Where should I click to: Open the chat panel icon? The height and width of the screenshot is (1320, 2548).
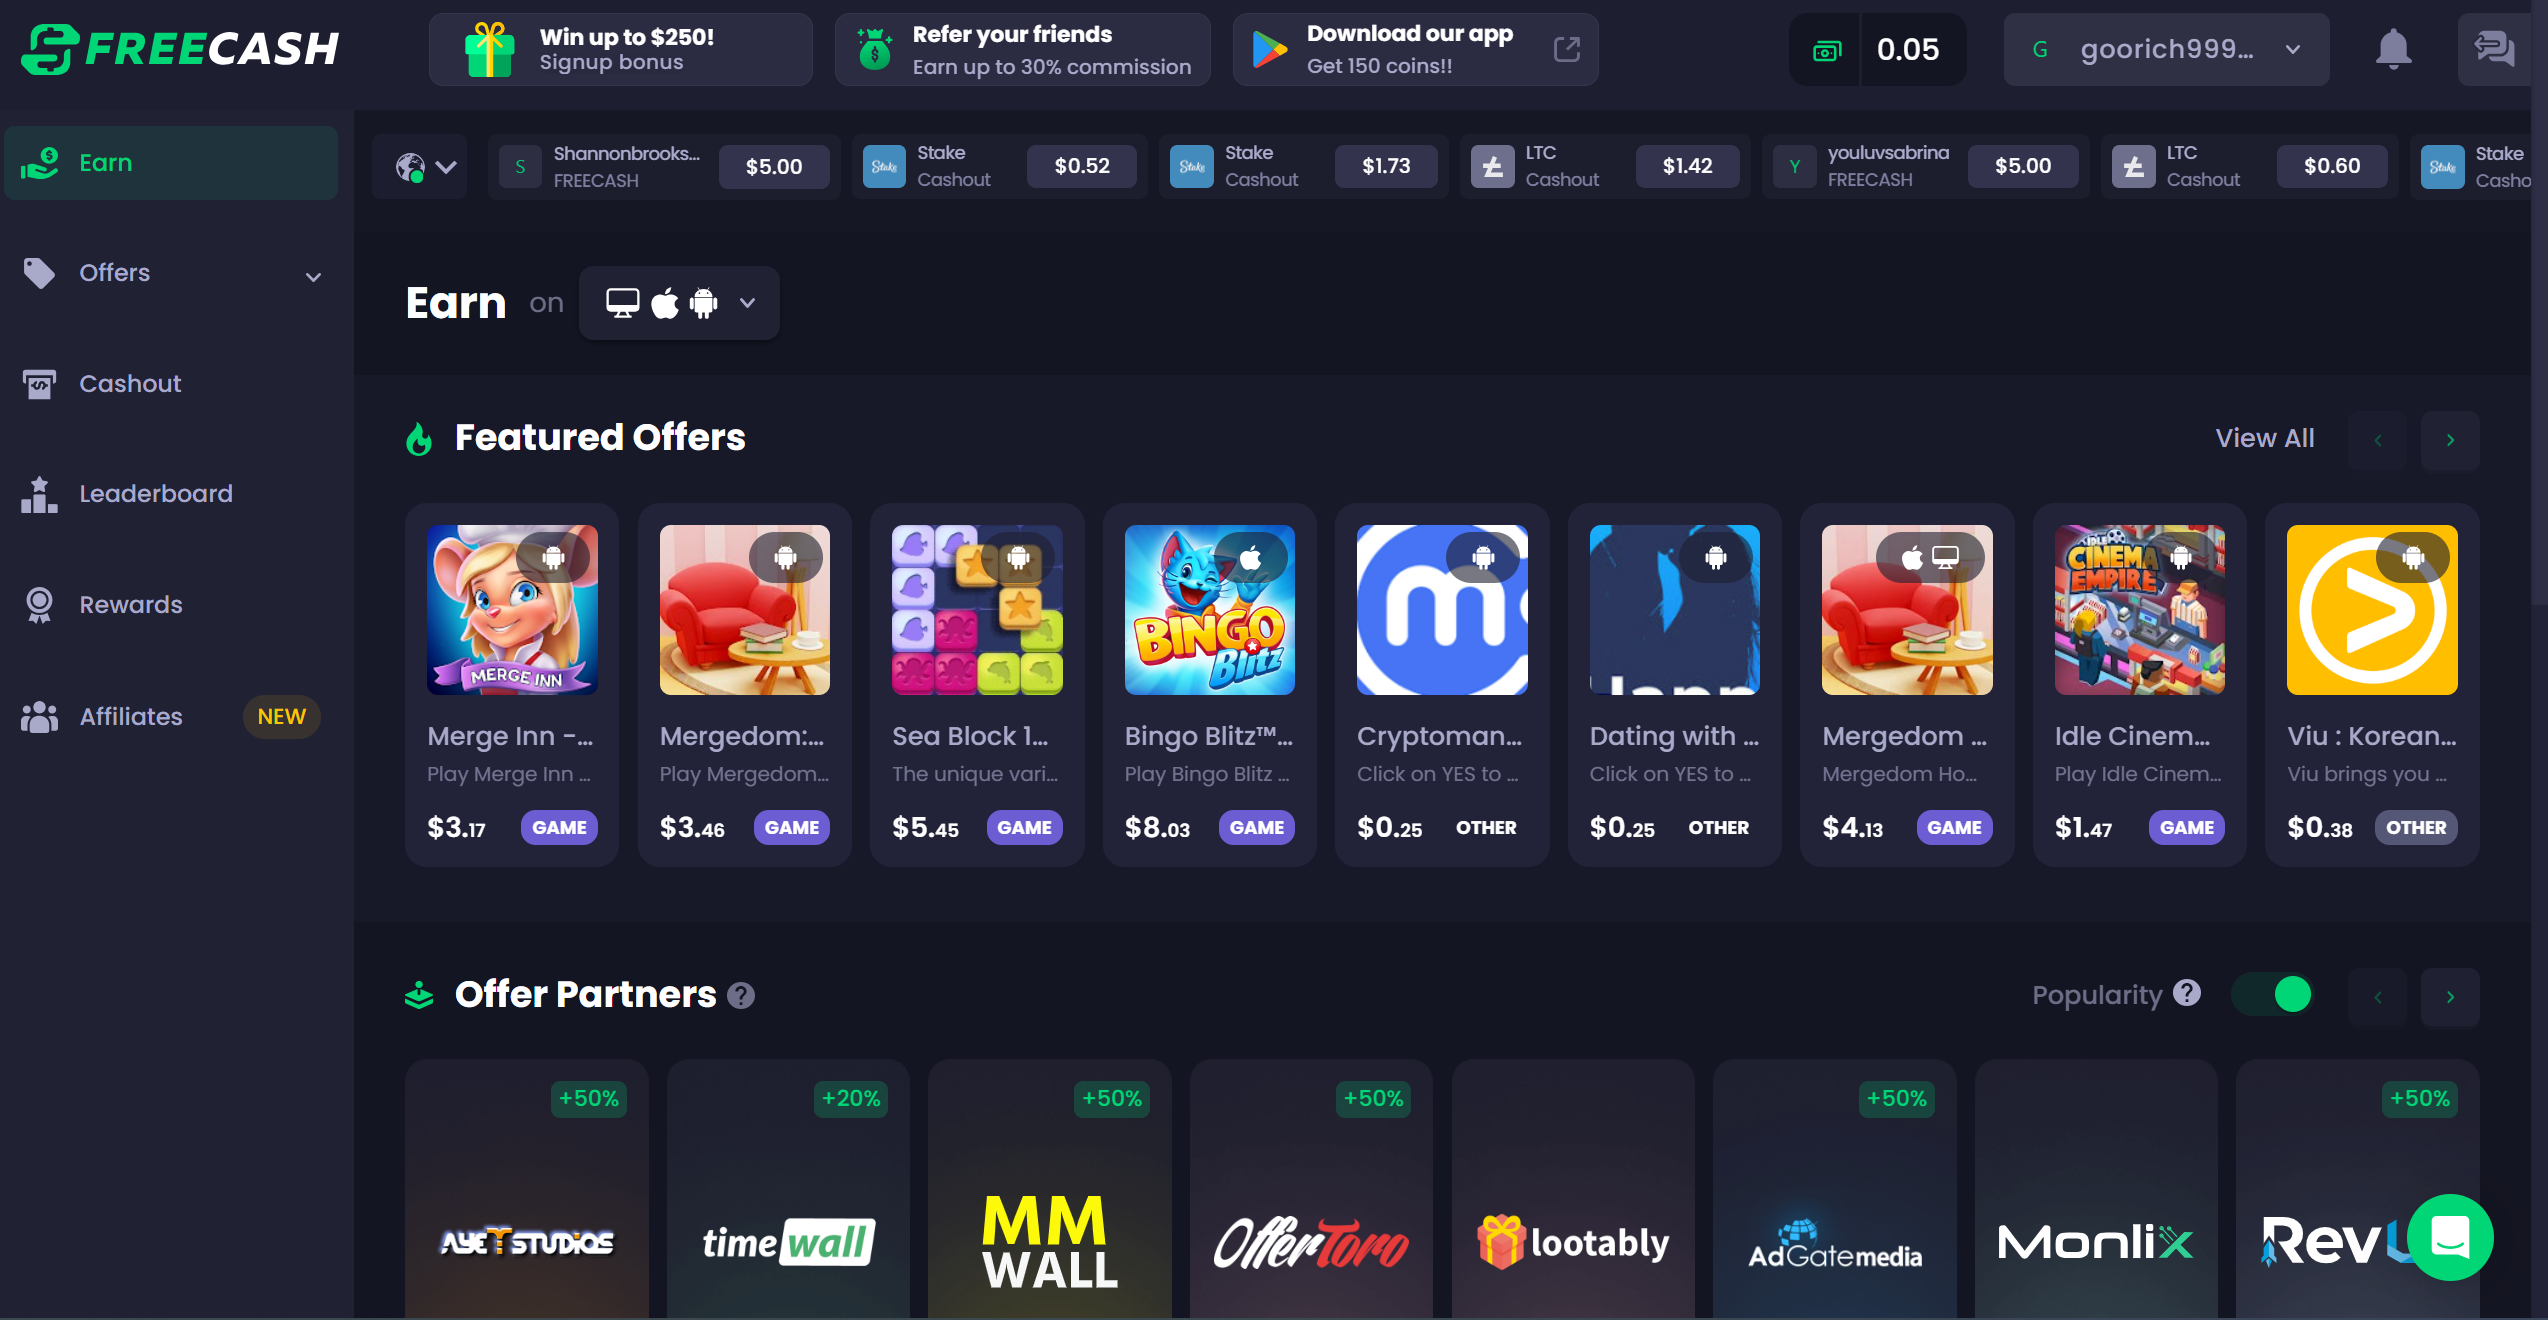[2494, 49]
